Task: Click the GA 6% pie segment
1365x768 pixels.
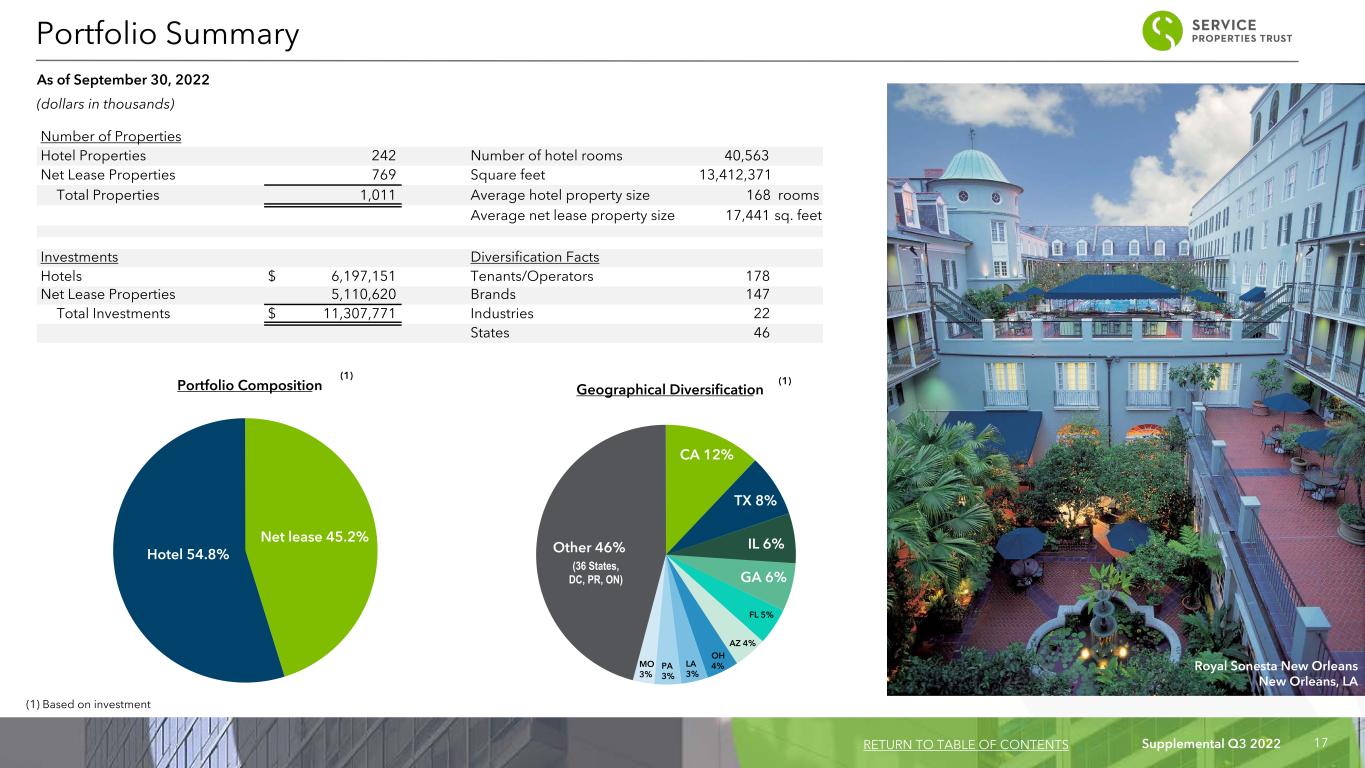Action: (x=762, y=577)
